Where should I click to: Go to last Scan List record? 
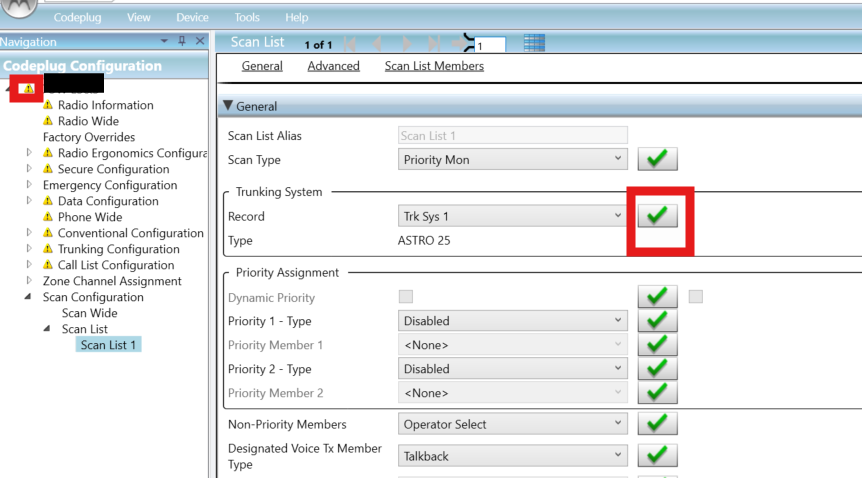[x=434, y=43]
